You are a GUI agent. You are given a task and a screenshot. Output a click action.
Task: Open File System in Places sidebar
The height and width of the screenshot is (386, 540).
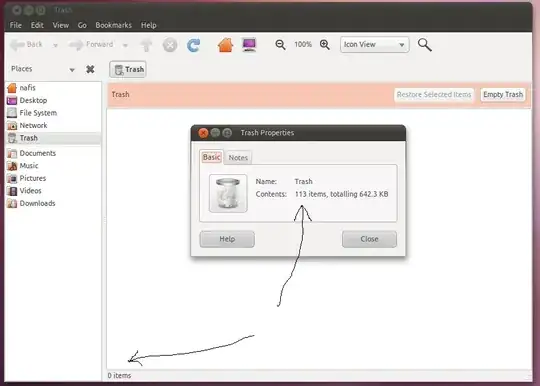pyautogui.click(x=54, y=113)
